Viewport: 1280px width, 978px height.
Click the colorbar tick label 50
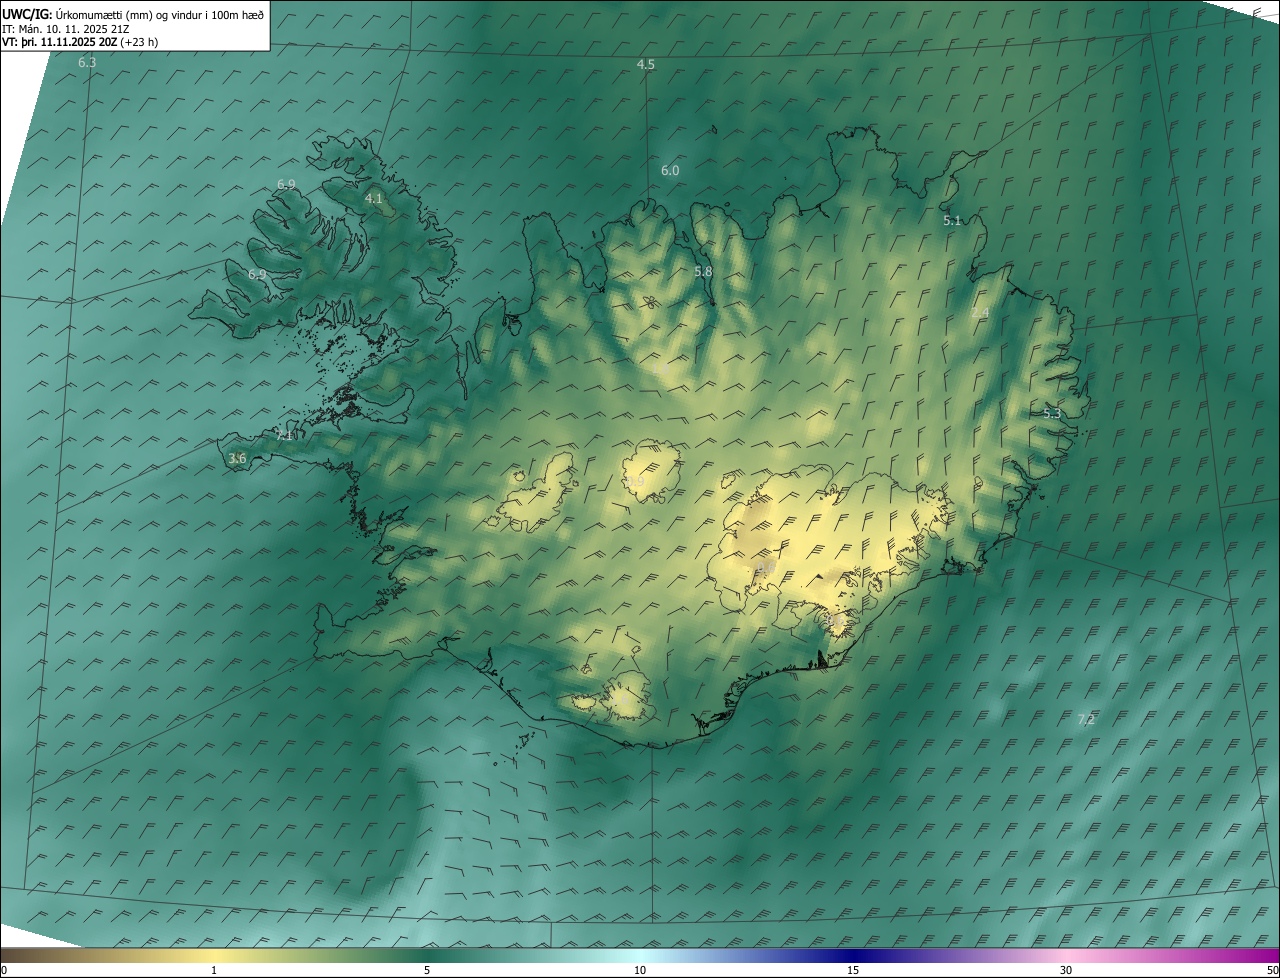click(x=1272, y=971)
